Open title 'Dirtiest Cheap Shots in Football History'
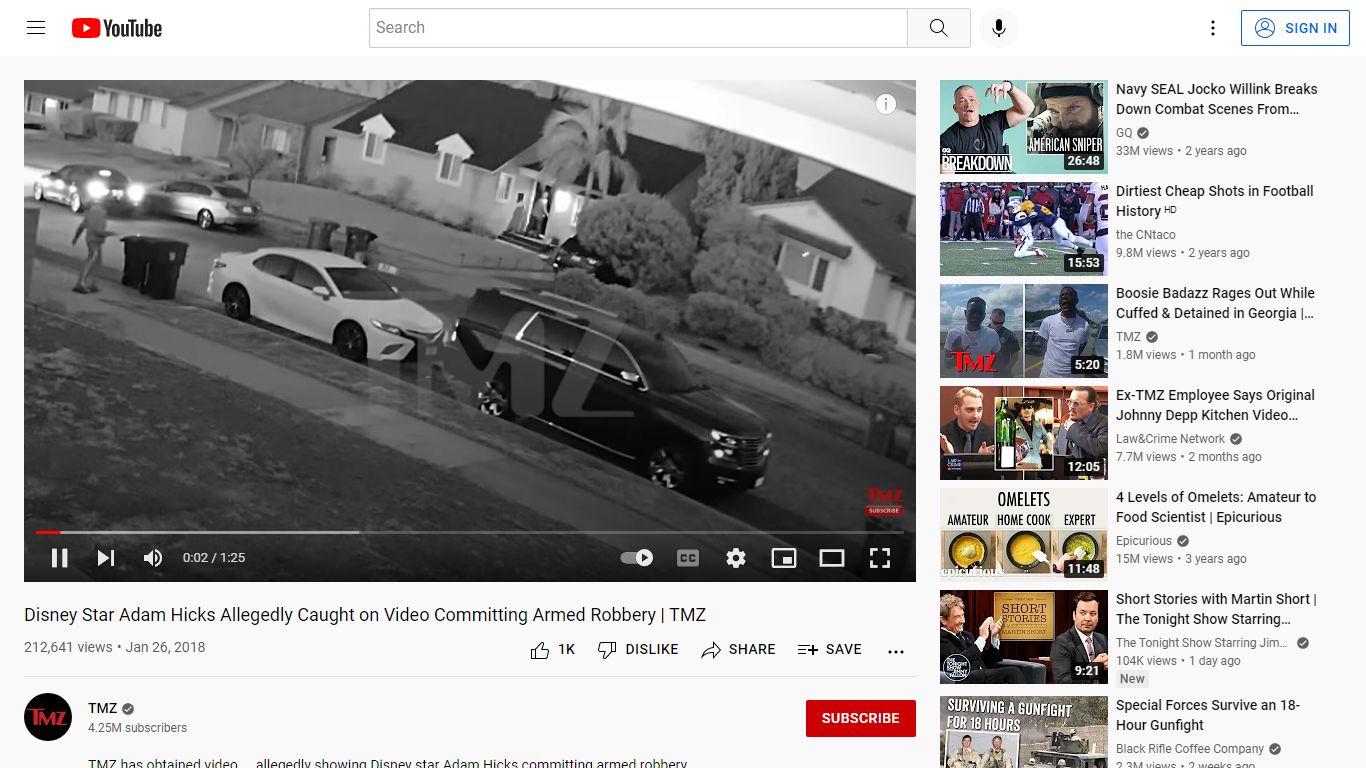This screenshot has width=1366, height=768. point(1215,201)
